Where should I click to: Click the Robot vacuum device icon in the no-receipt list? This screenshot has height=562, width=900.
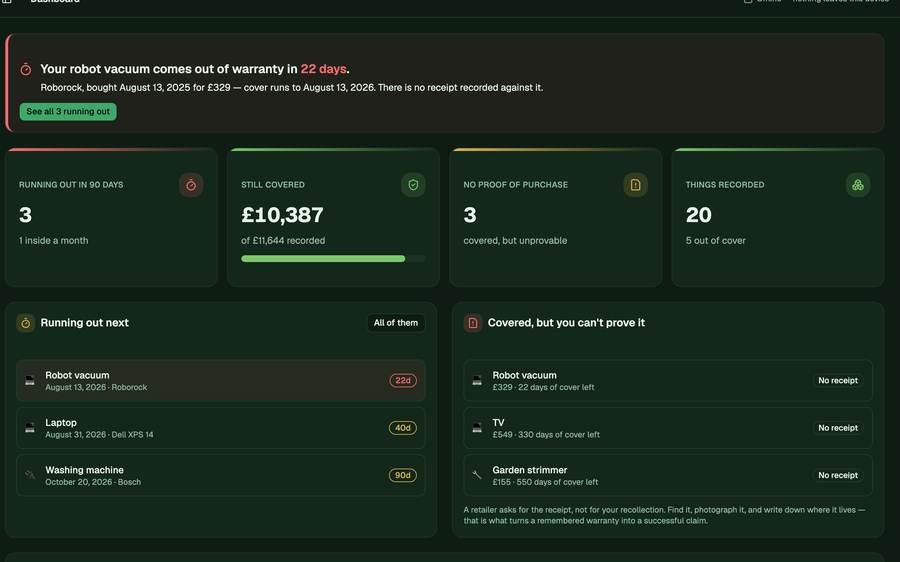(477, 381)
